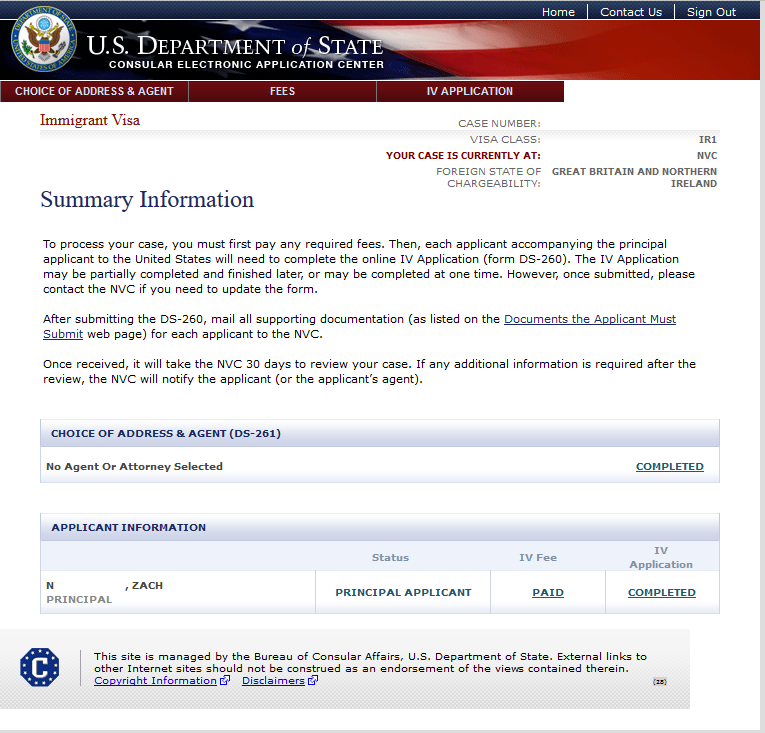Click the blue Bureau of Consular Affairs badge icon
This screenshot has height=733, width=765.
pos(40,667)
